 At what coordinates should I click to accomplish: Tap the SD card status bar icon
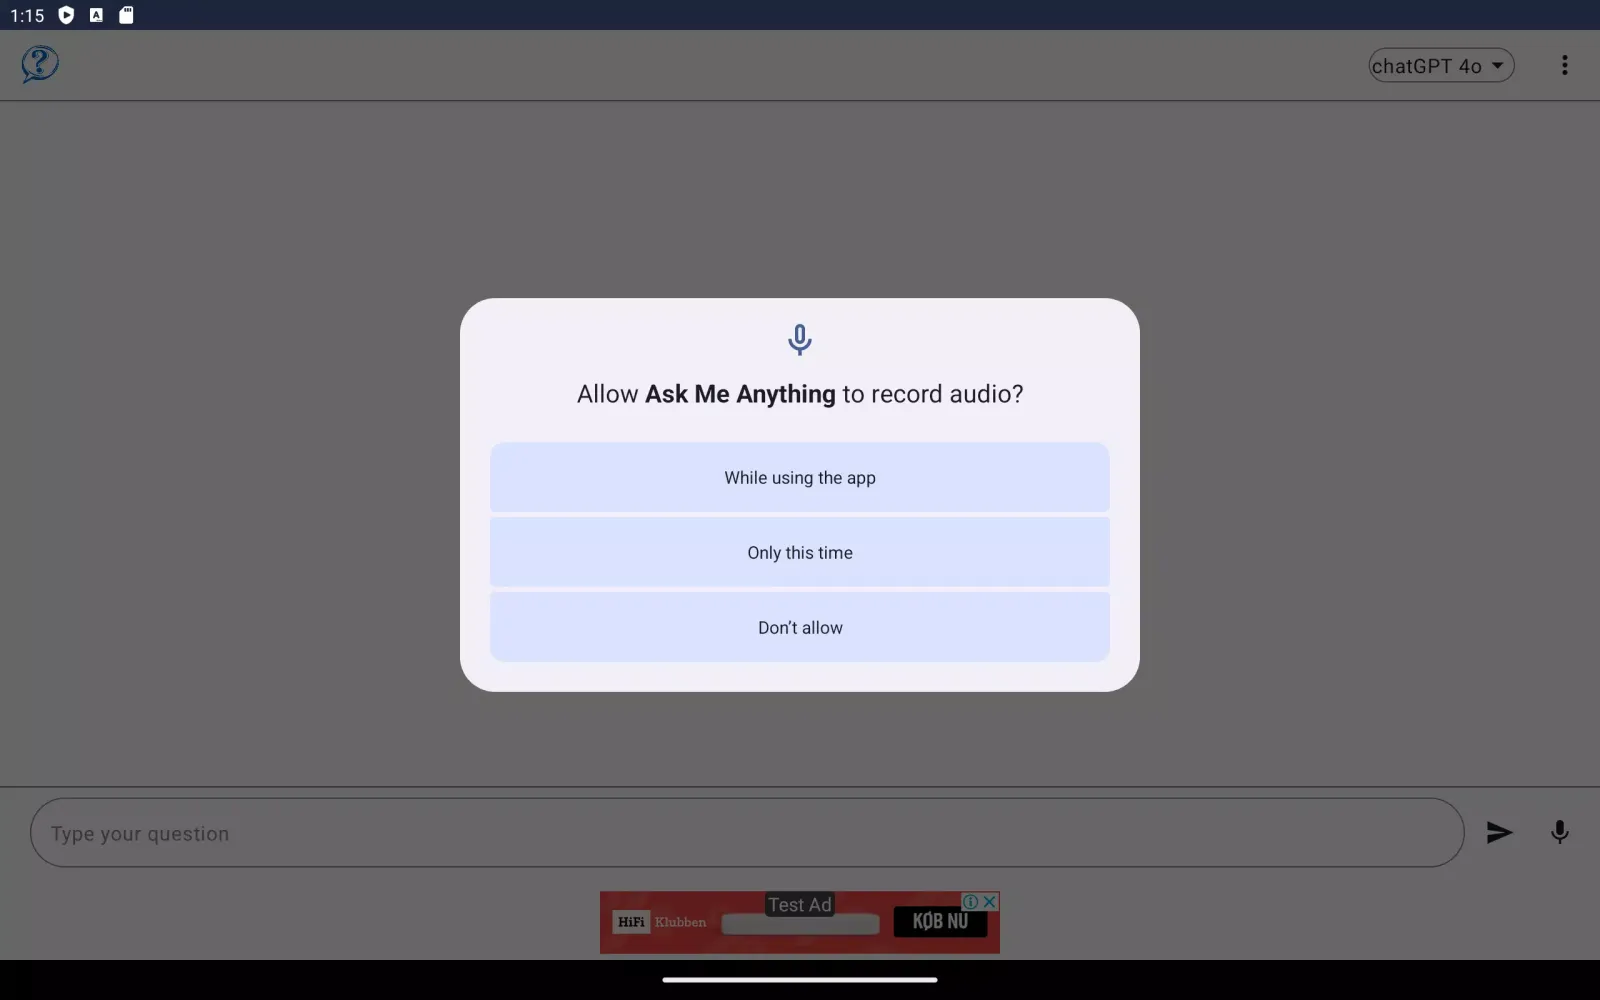click(126, 15)
